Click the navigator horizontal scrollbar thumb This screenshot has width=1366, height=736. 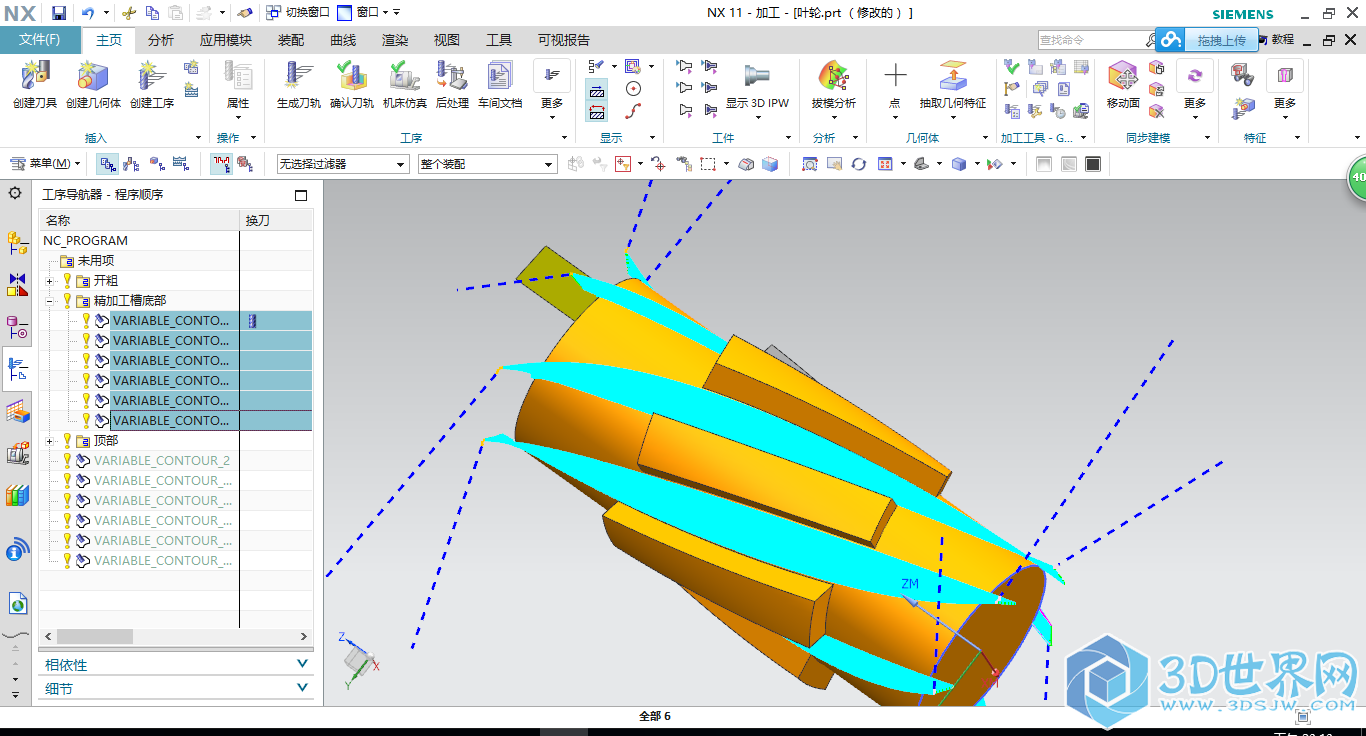pyautogui.click(x=95, y=637)
